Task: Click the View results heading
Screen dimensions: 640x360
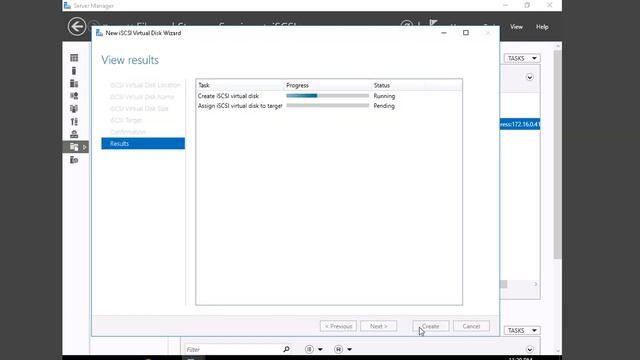Action: [130, 60]
